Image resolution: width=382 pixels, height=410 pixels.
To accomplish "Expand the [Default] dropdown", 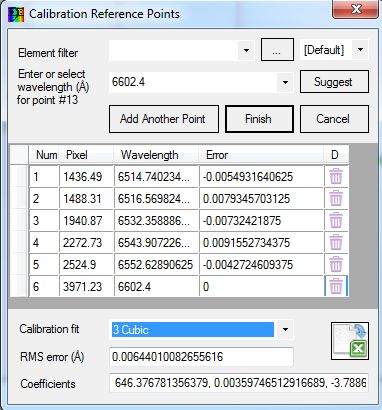I will coord(360,50).
